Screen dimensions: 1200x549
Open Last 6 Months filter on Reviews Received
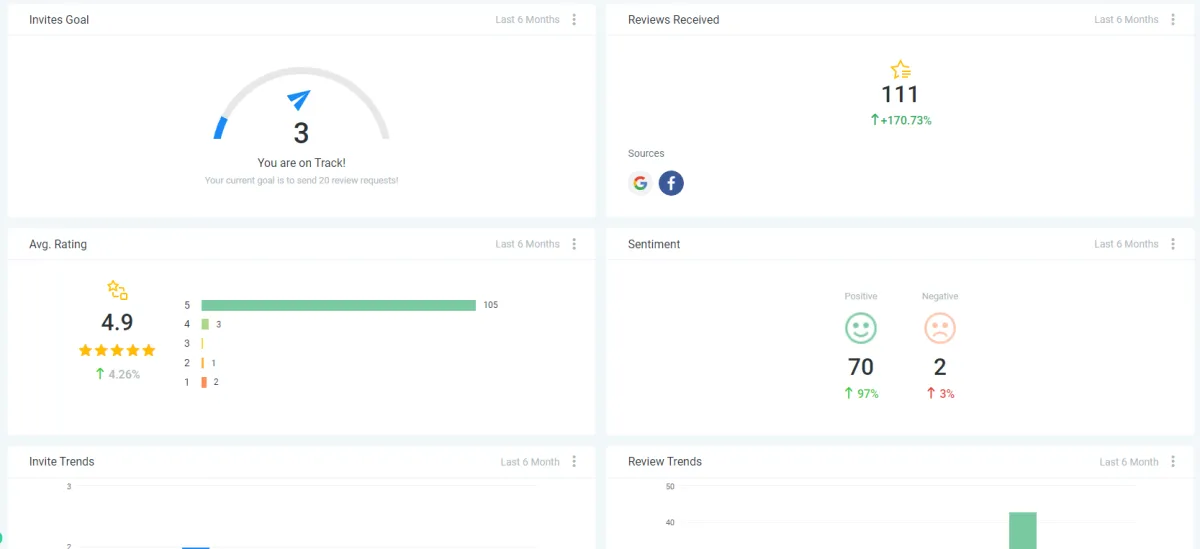tap(1126, 20)
